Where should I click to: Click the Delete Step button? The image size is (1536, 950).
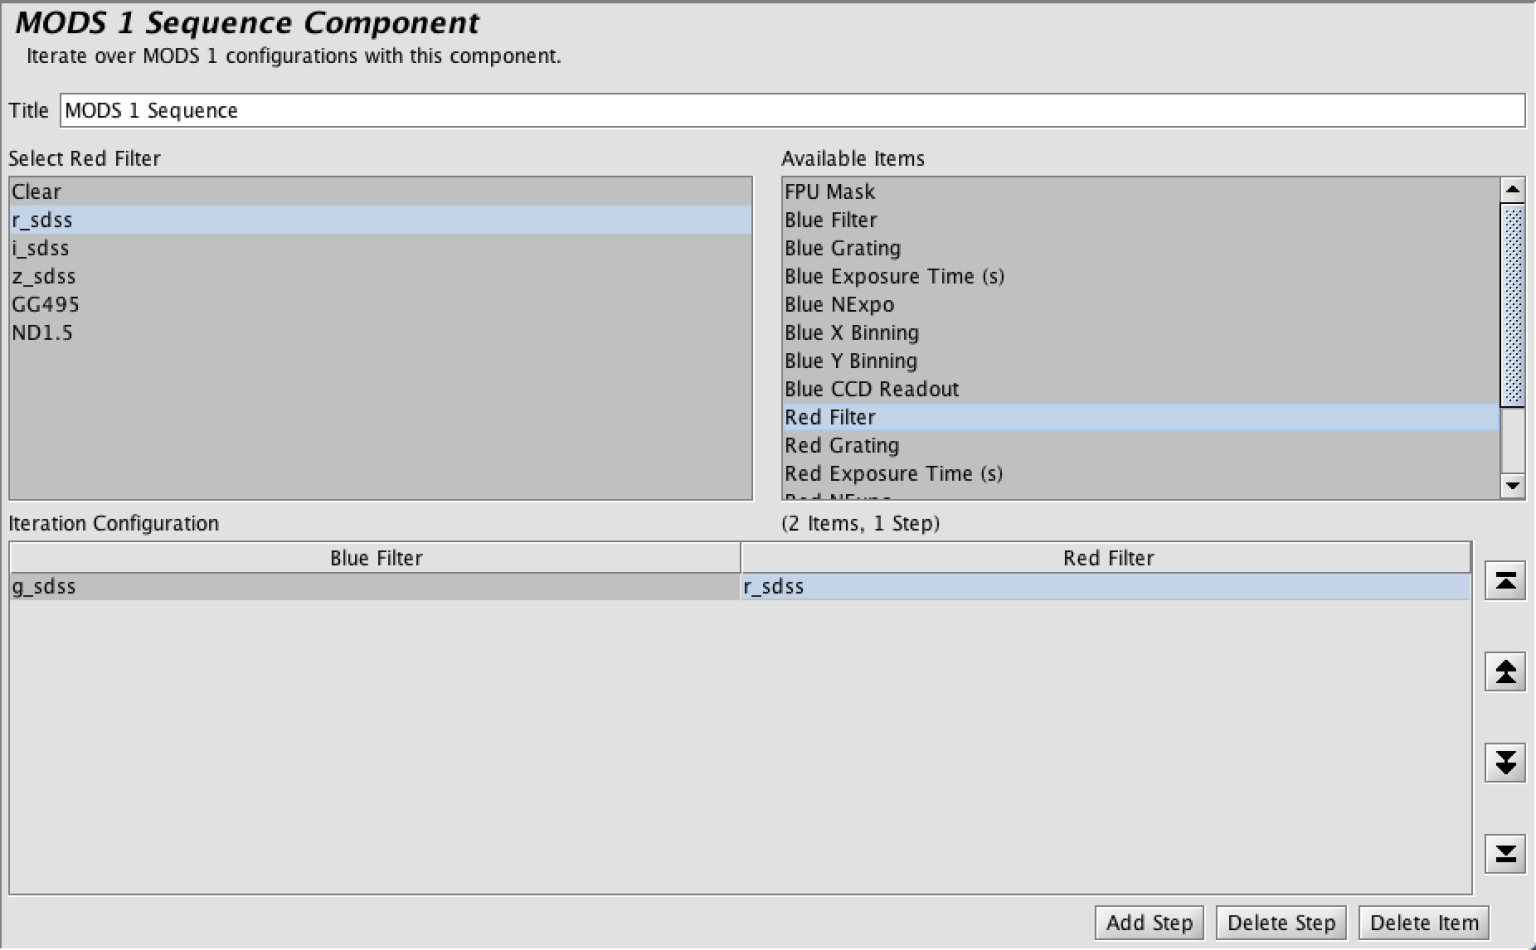pos(1281,922)
